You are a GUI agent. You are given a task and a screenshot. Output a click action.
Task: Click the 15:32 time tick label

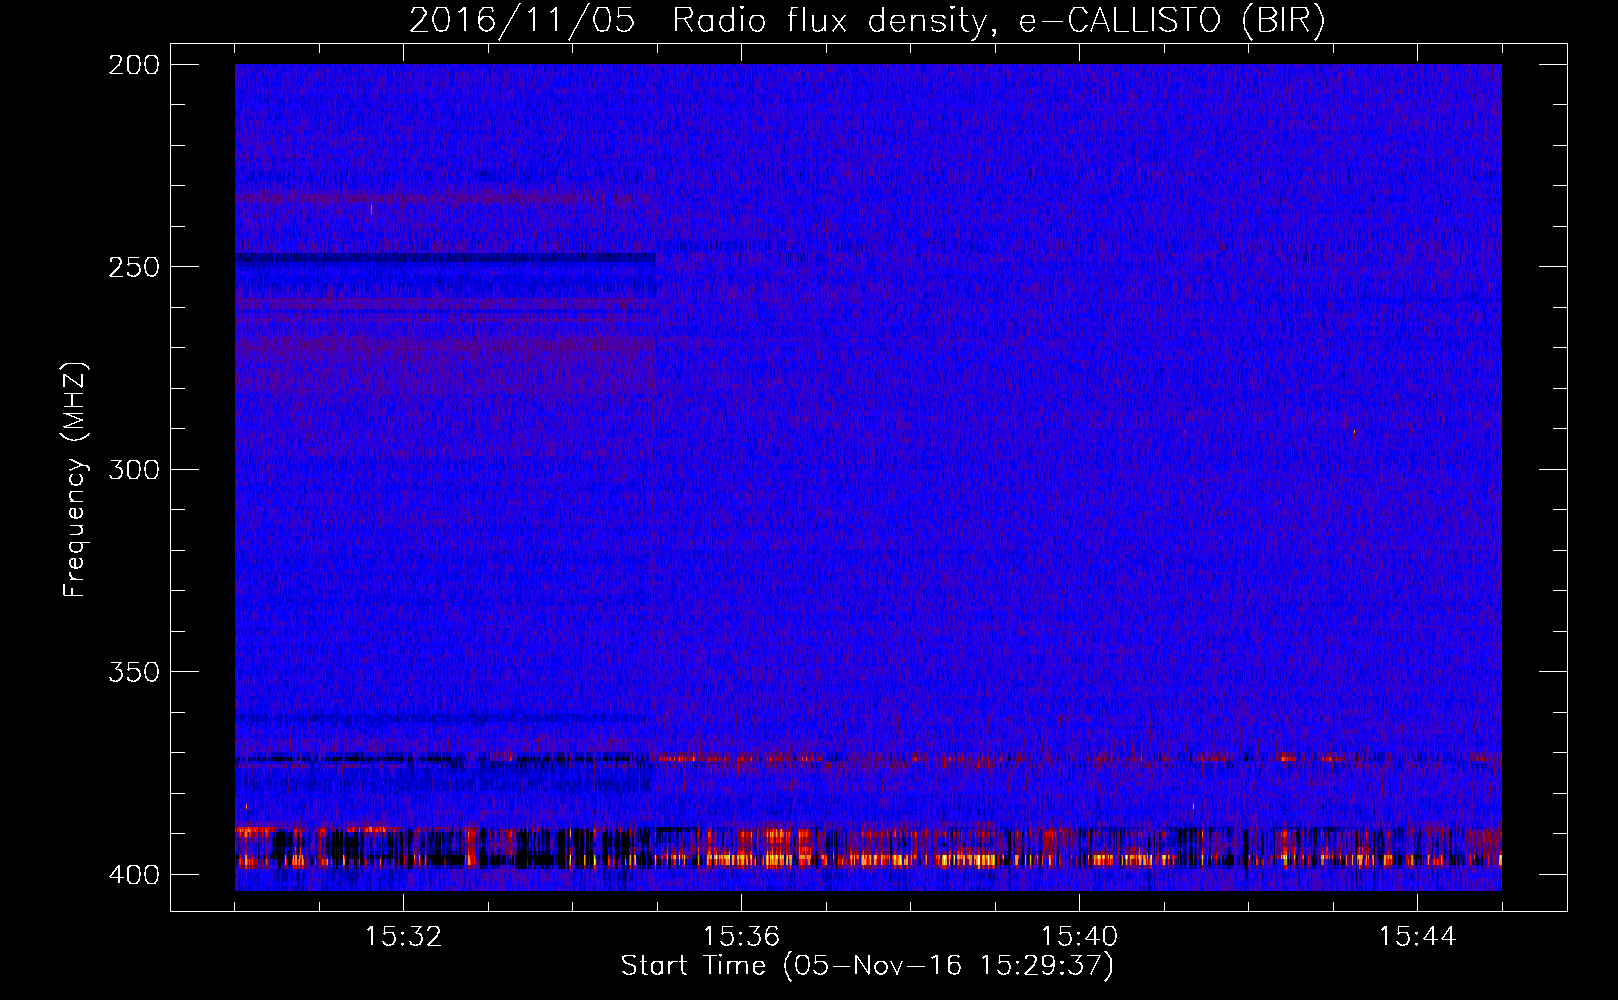403,937
